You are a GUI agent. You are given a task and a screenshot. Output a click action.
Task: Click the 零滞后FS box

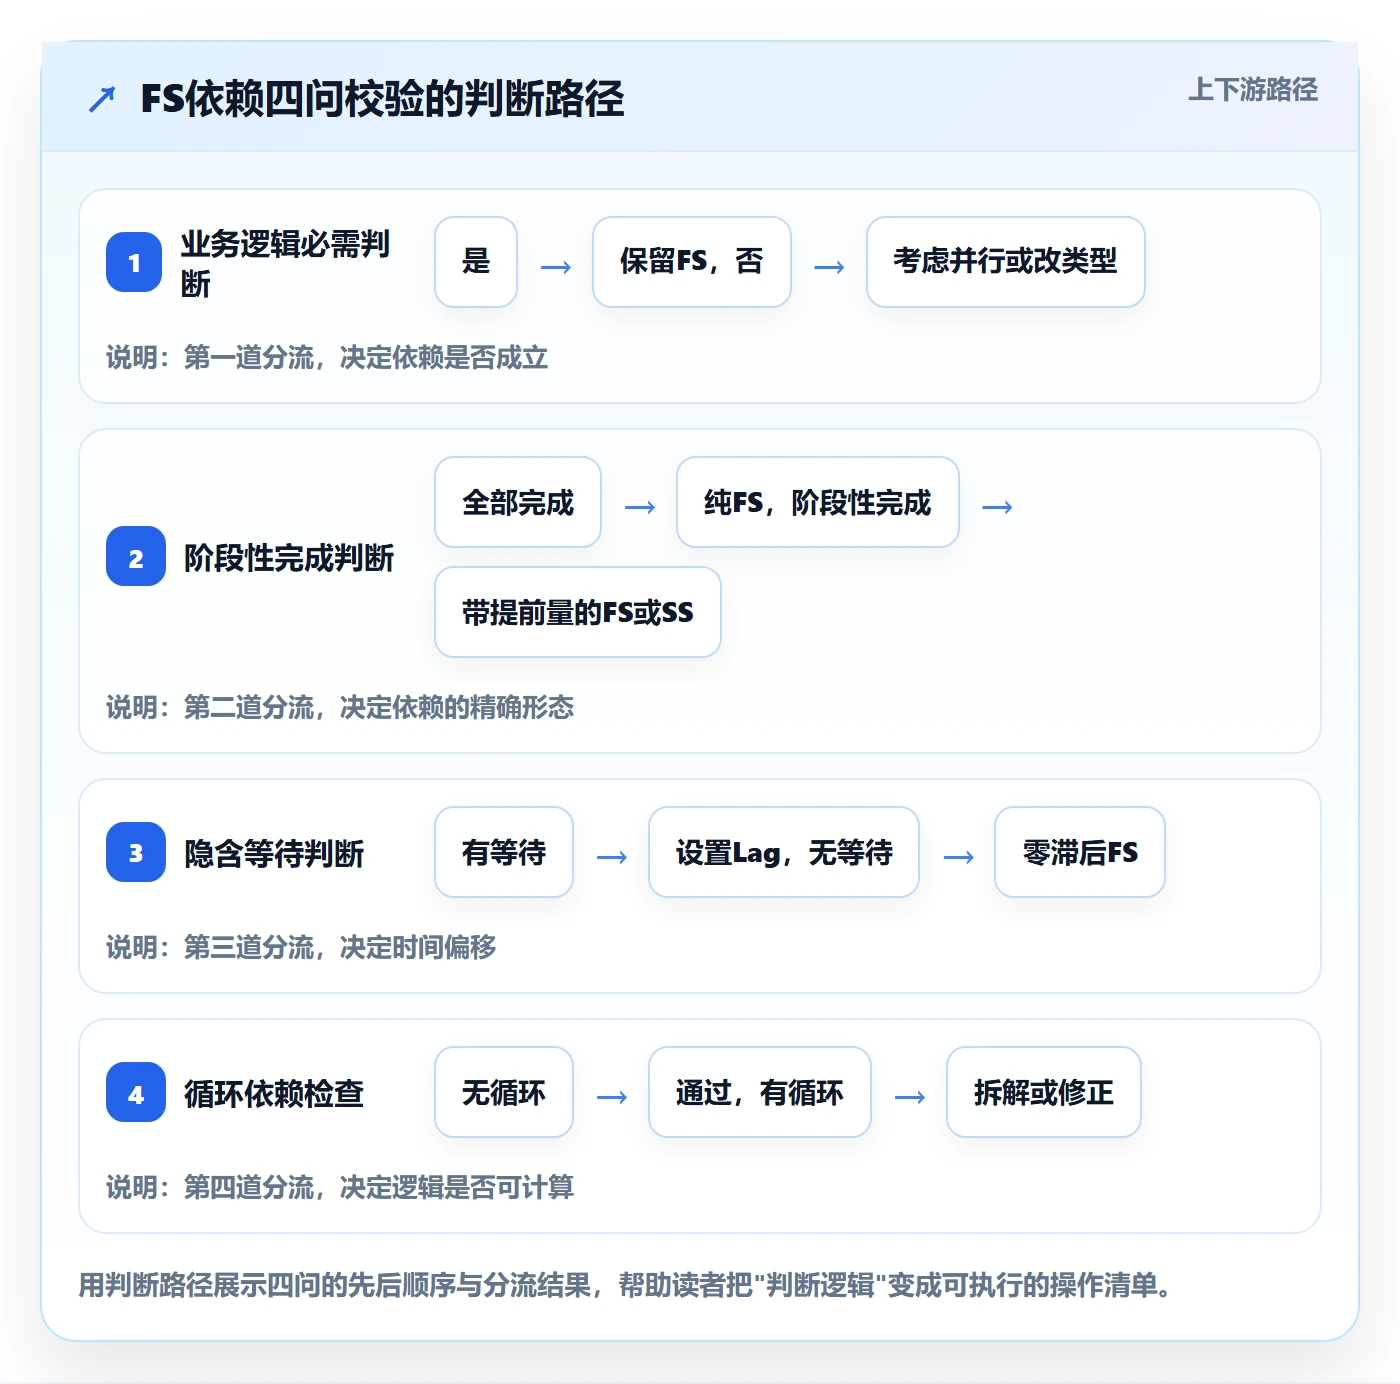[1080, 852]
